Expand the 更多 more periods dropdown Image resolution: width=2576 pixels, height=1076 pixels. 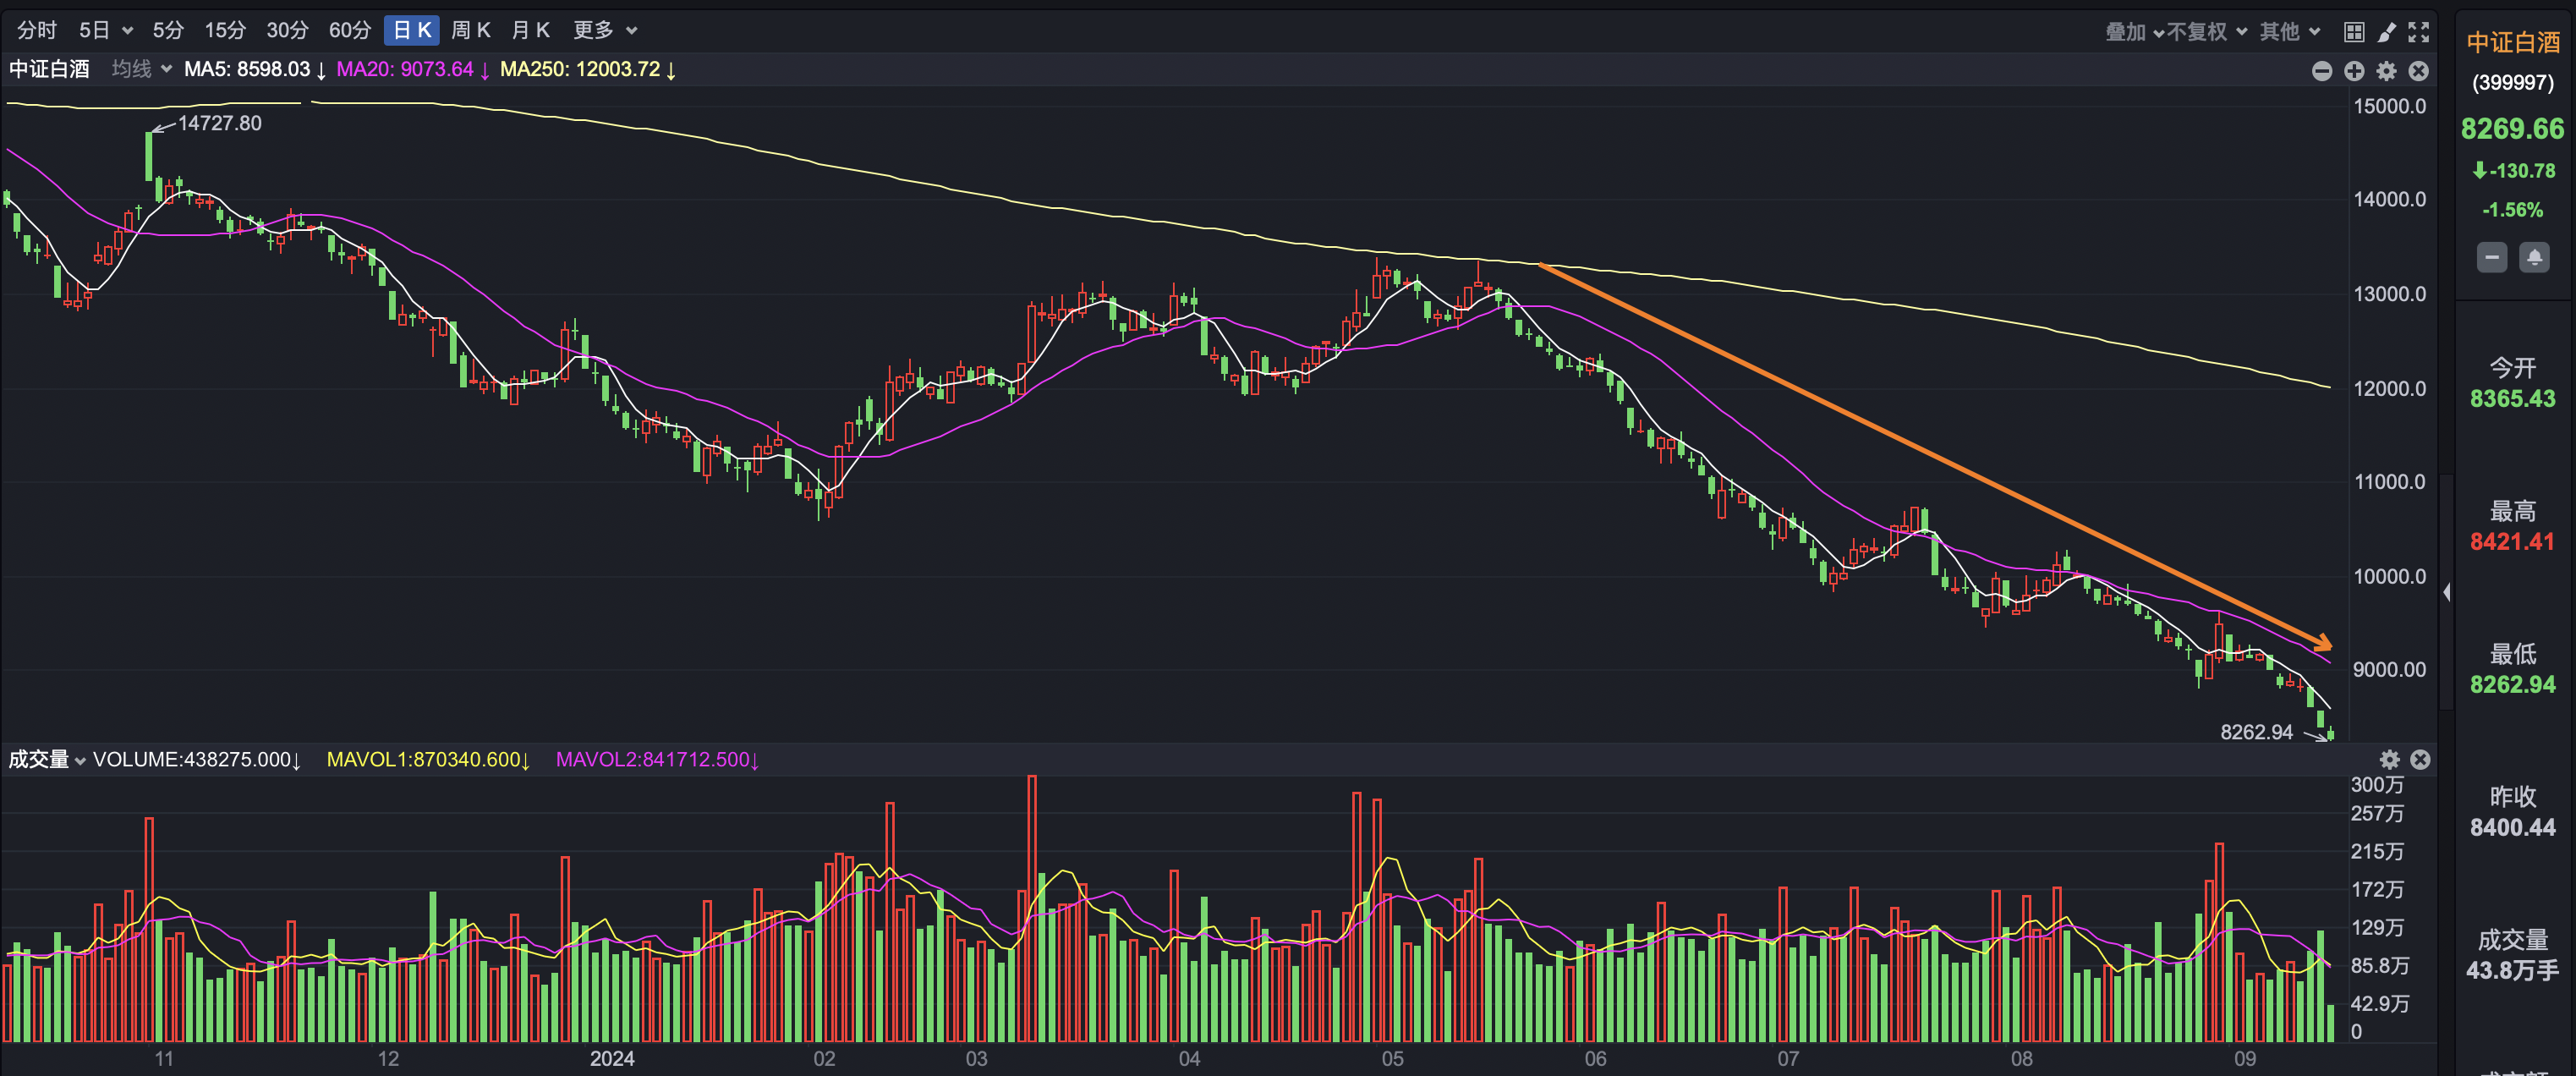click(x=605, y=30)
